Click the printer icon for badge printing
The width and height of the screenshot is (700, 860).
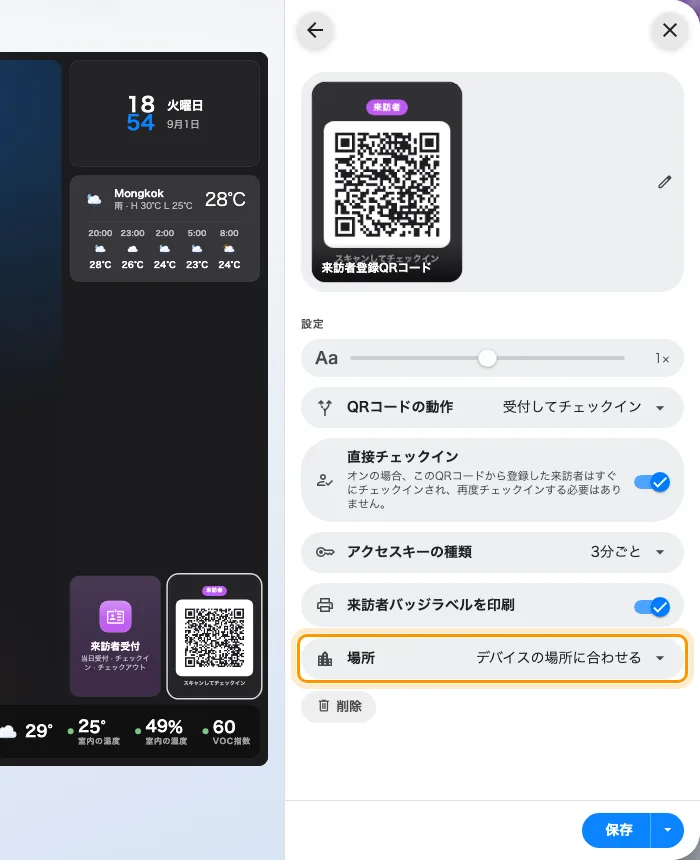point(325,605)
